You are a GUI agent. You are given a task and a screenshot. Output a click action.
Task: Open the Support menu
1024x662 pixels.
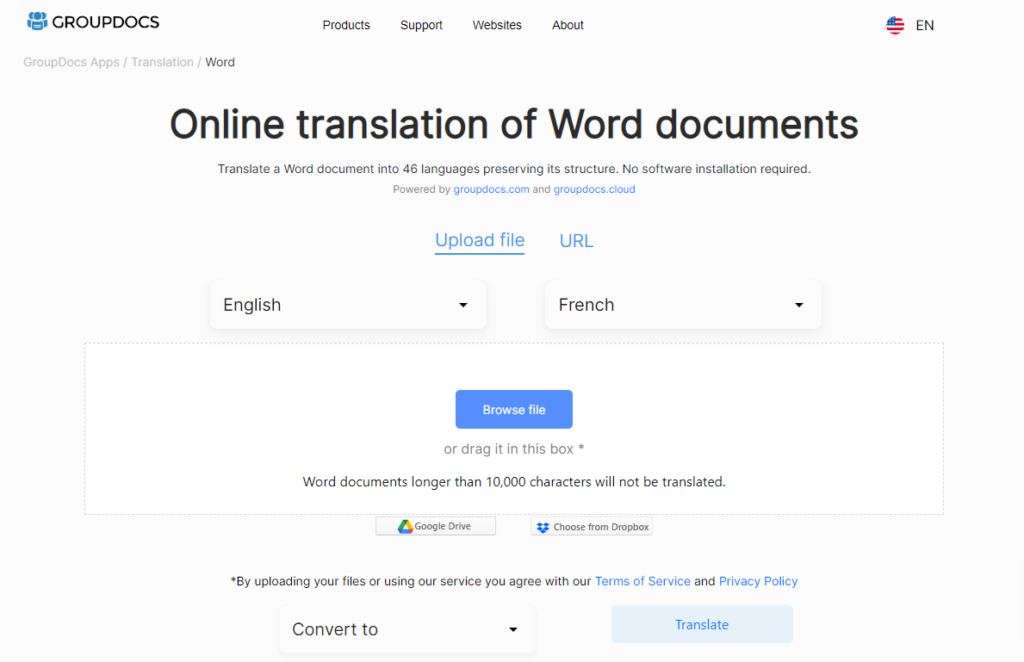tap(421, 25)
